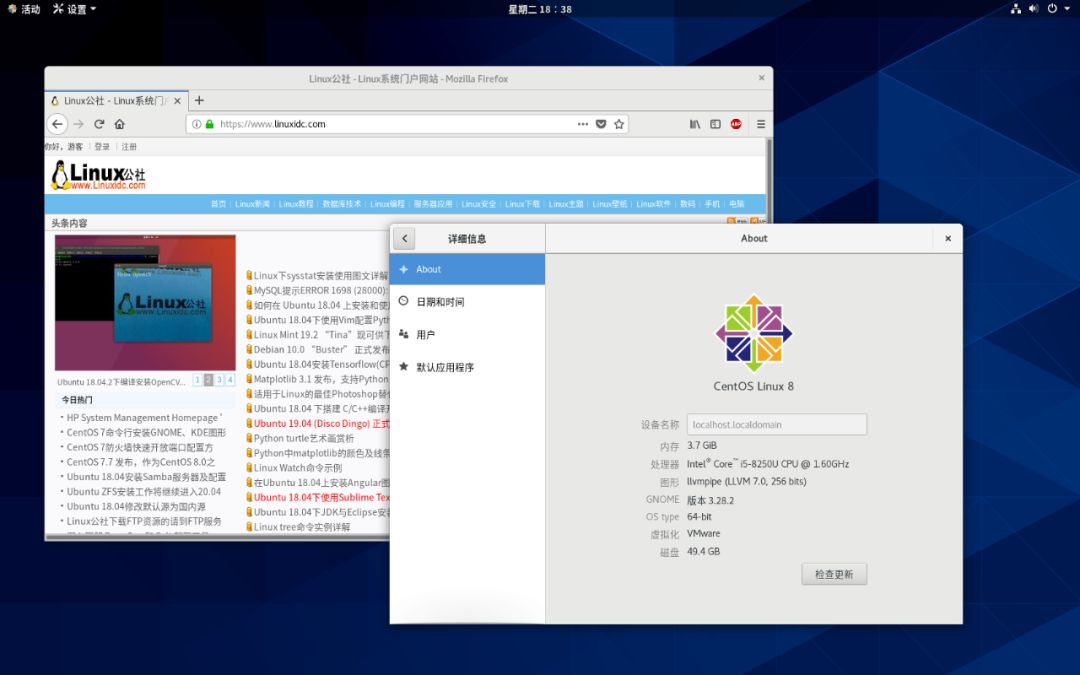Open HP System Management Homepage article
The width and height of the screenshot is (1080, 675).
pyautogui.click(x=143, y=417)
